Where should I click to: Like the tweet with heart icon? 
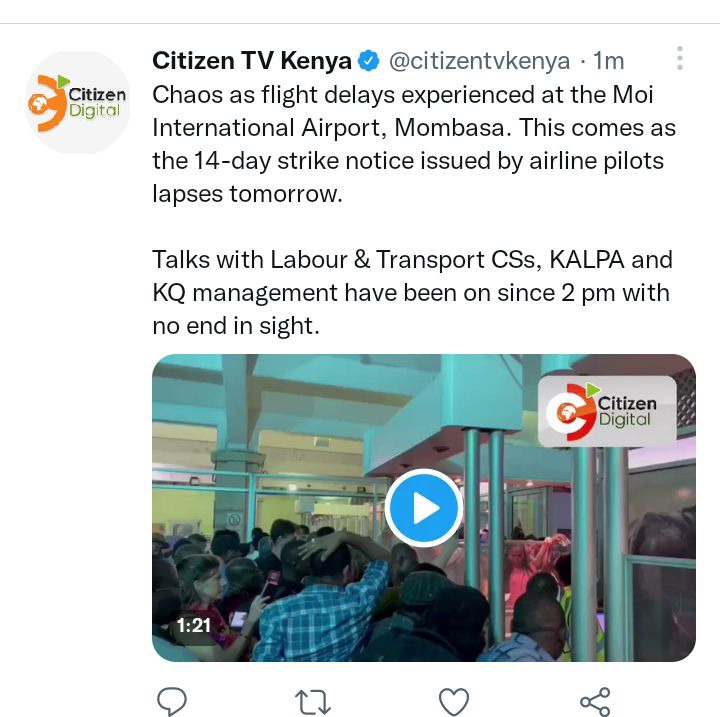tap(454, 702)
